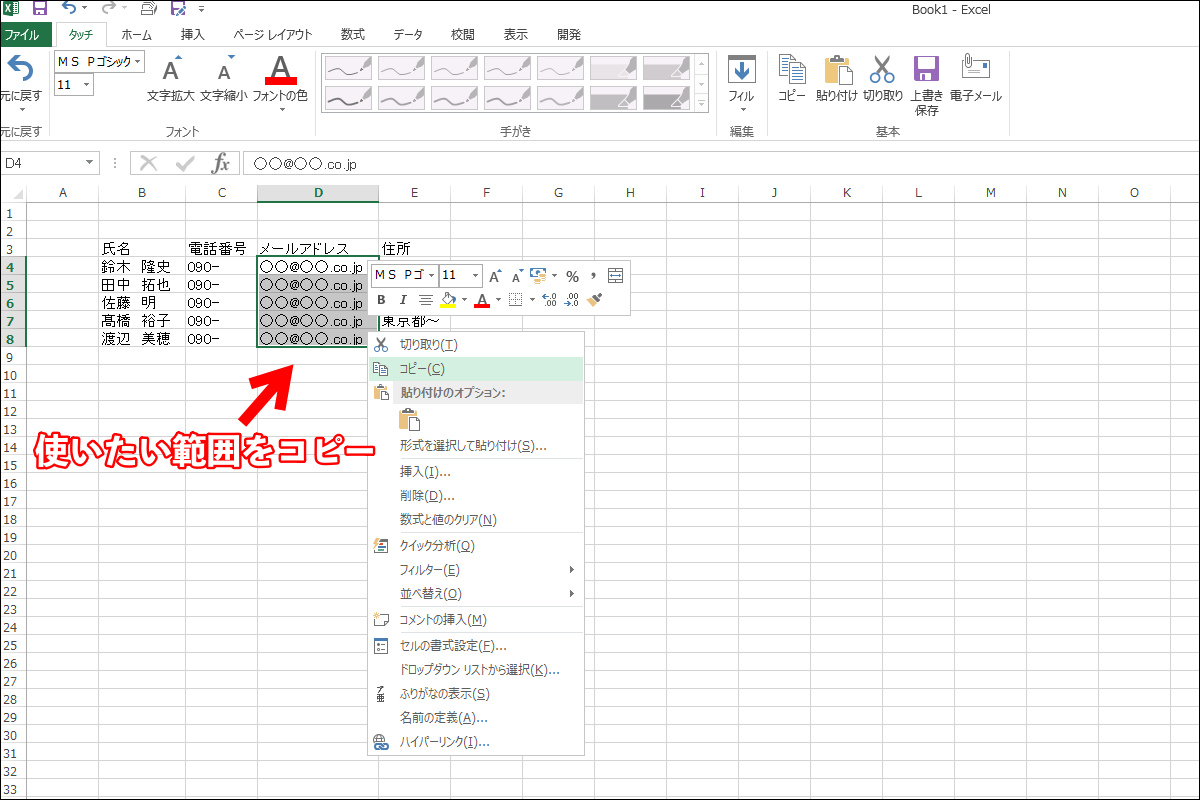Click shrink font A icon in mini toolbar

(517, 275)
